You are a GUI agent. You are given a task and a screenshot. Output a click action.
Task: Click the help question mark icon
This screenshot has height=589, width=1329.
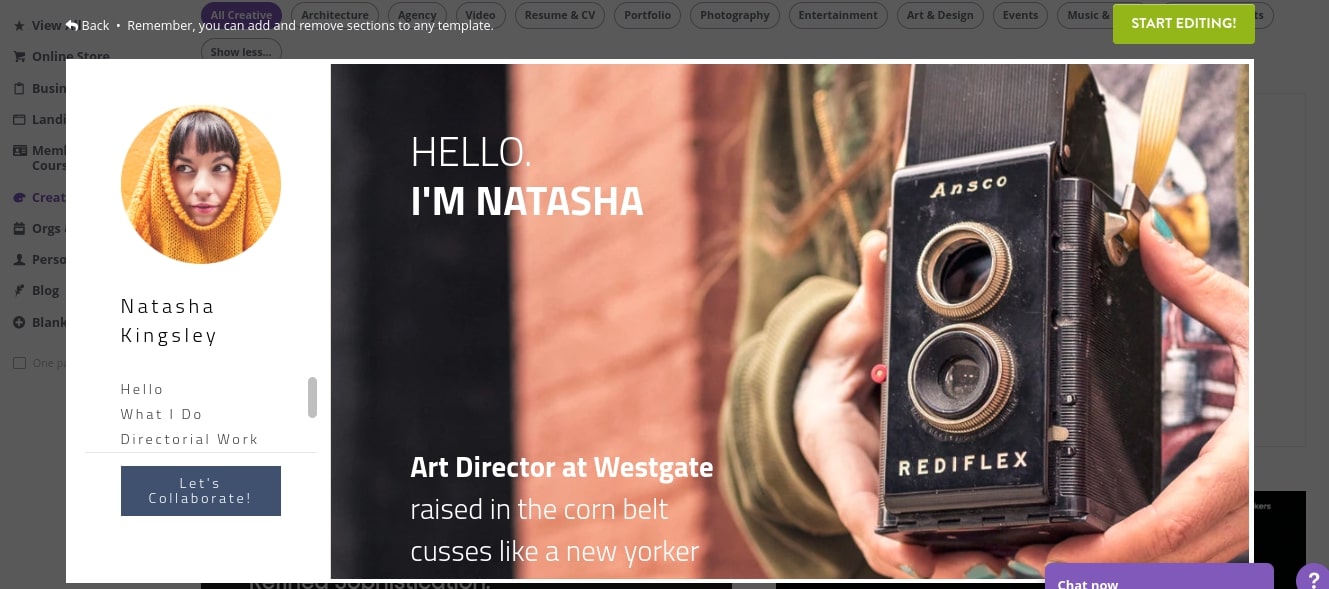1313,580
